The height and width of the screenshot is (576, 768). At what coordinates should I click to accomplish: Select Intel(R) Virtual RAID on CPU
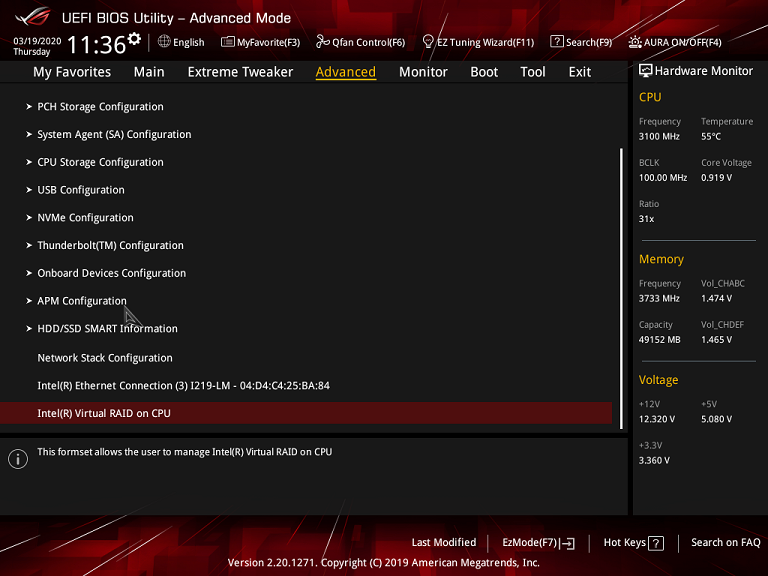click(306, 413)
